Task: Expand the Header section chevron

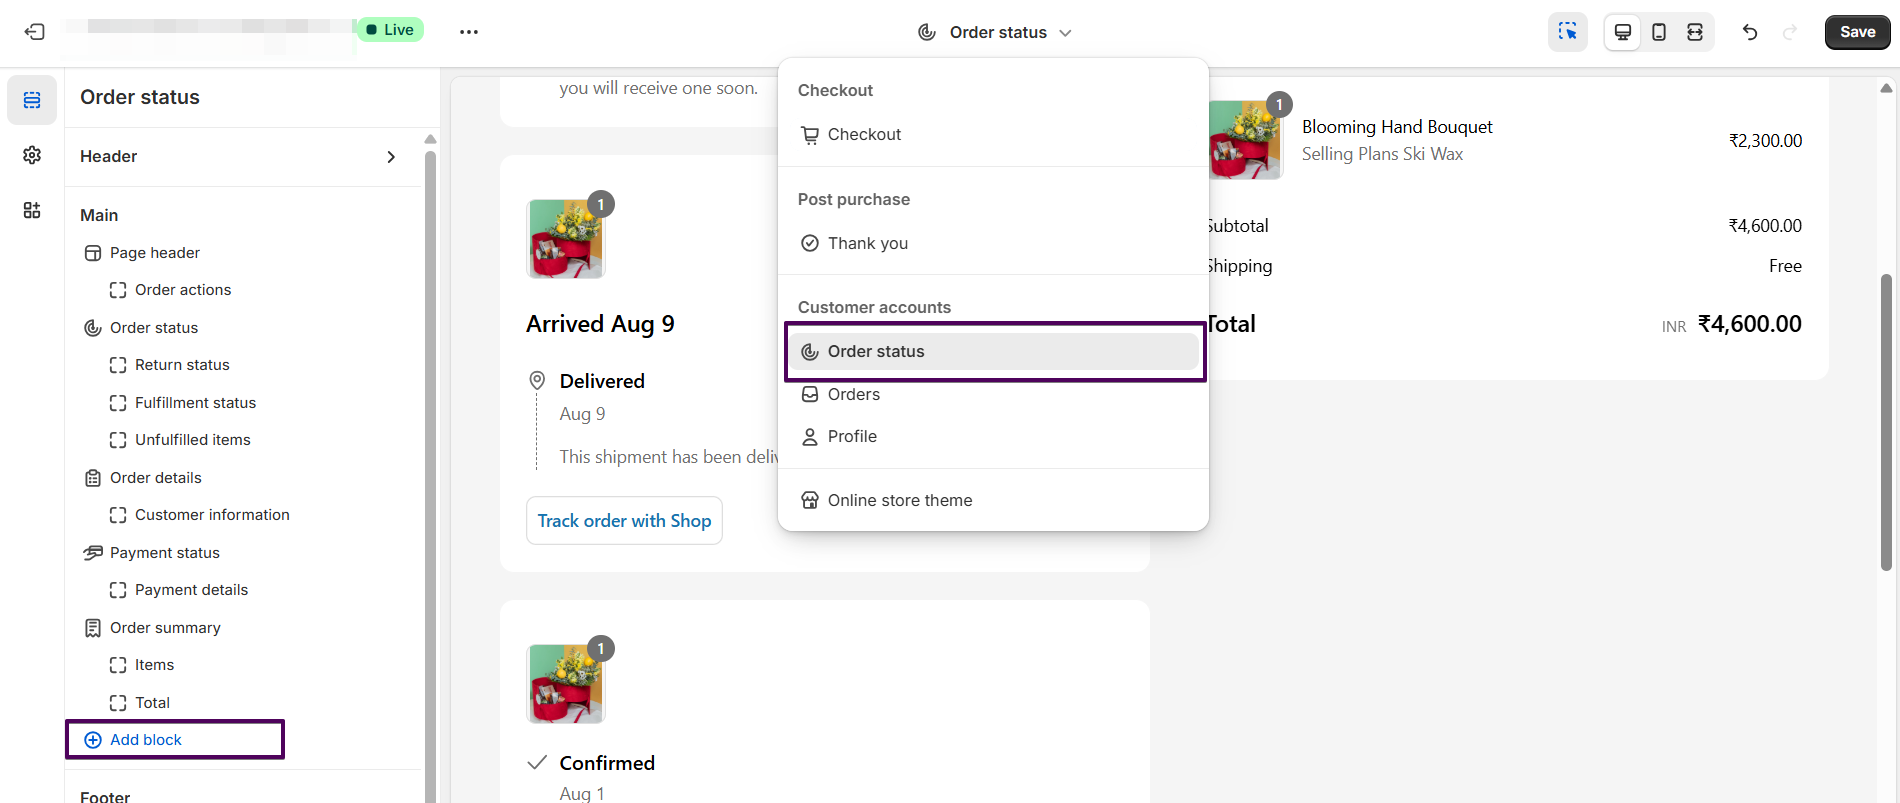Action: 391,157
